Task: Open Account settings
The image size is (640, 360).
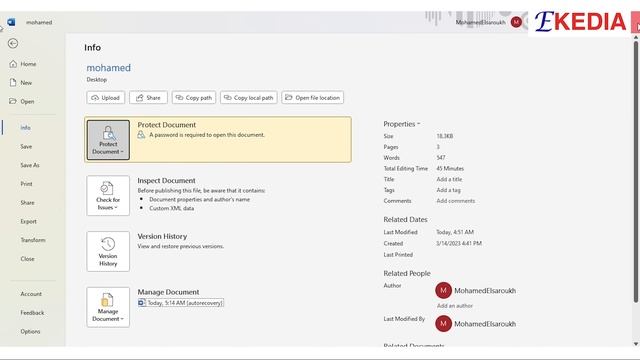Action: point(31,294)
